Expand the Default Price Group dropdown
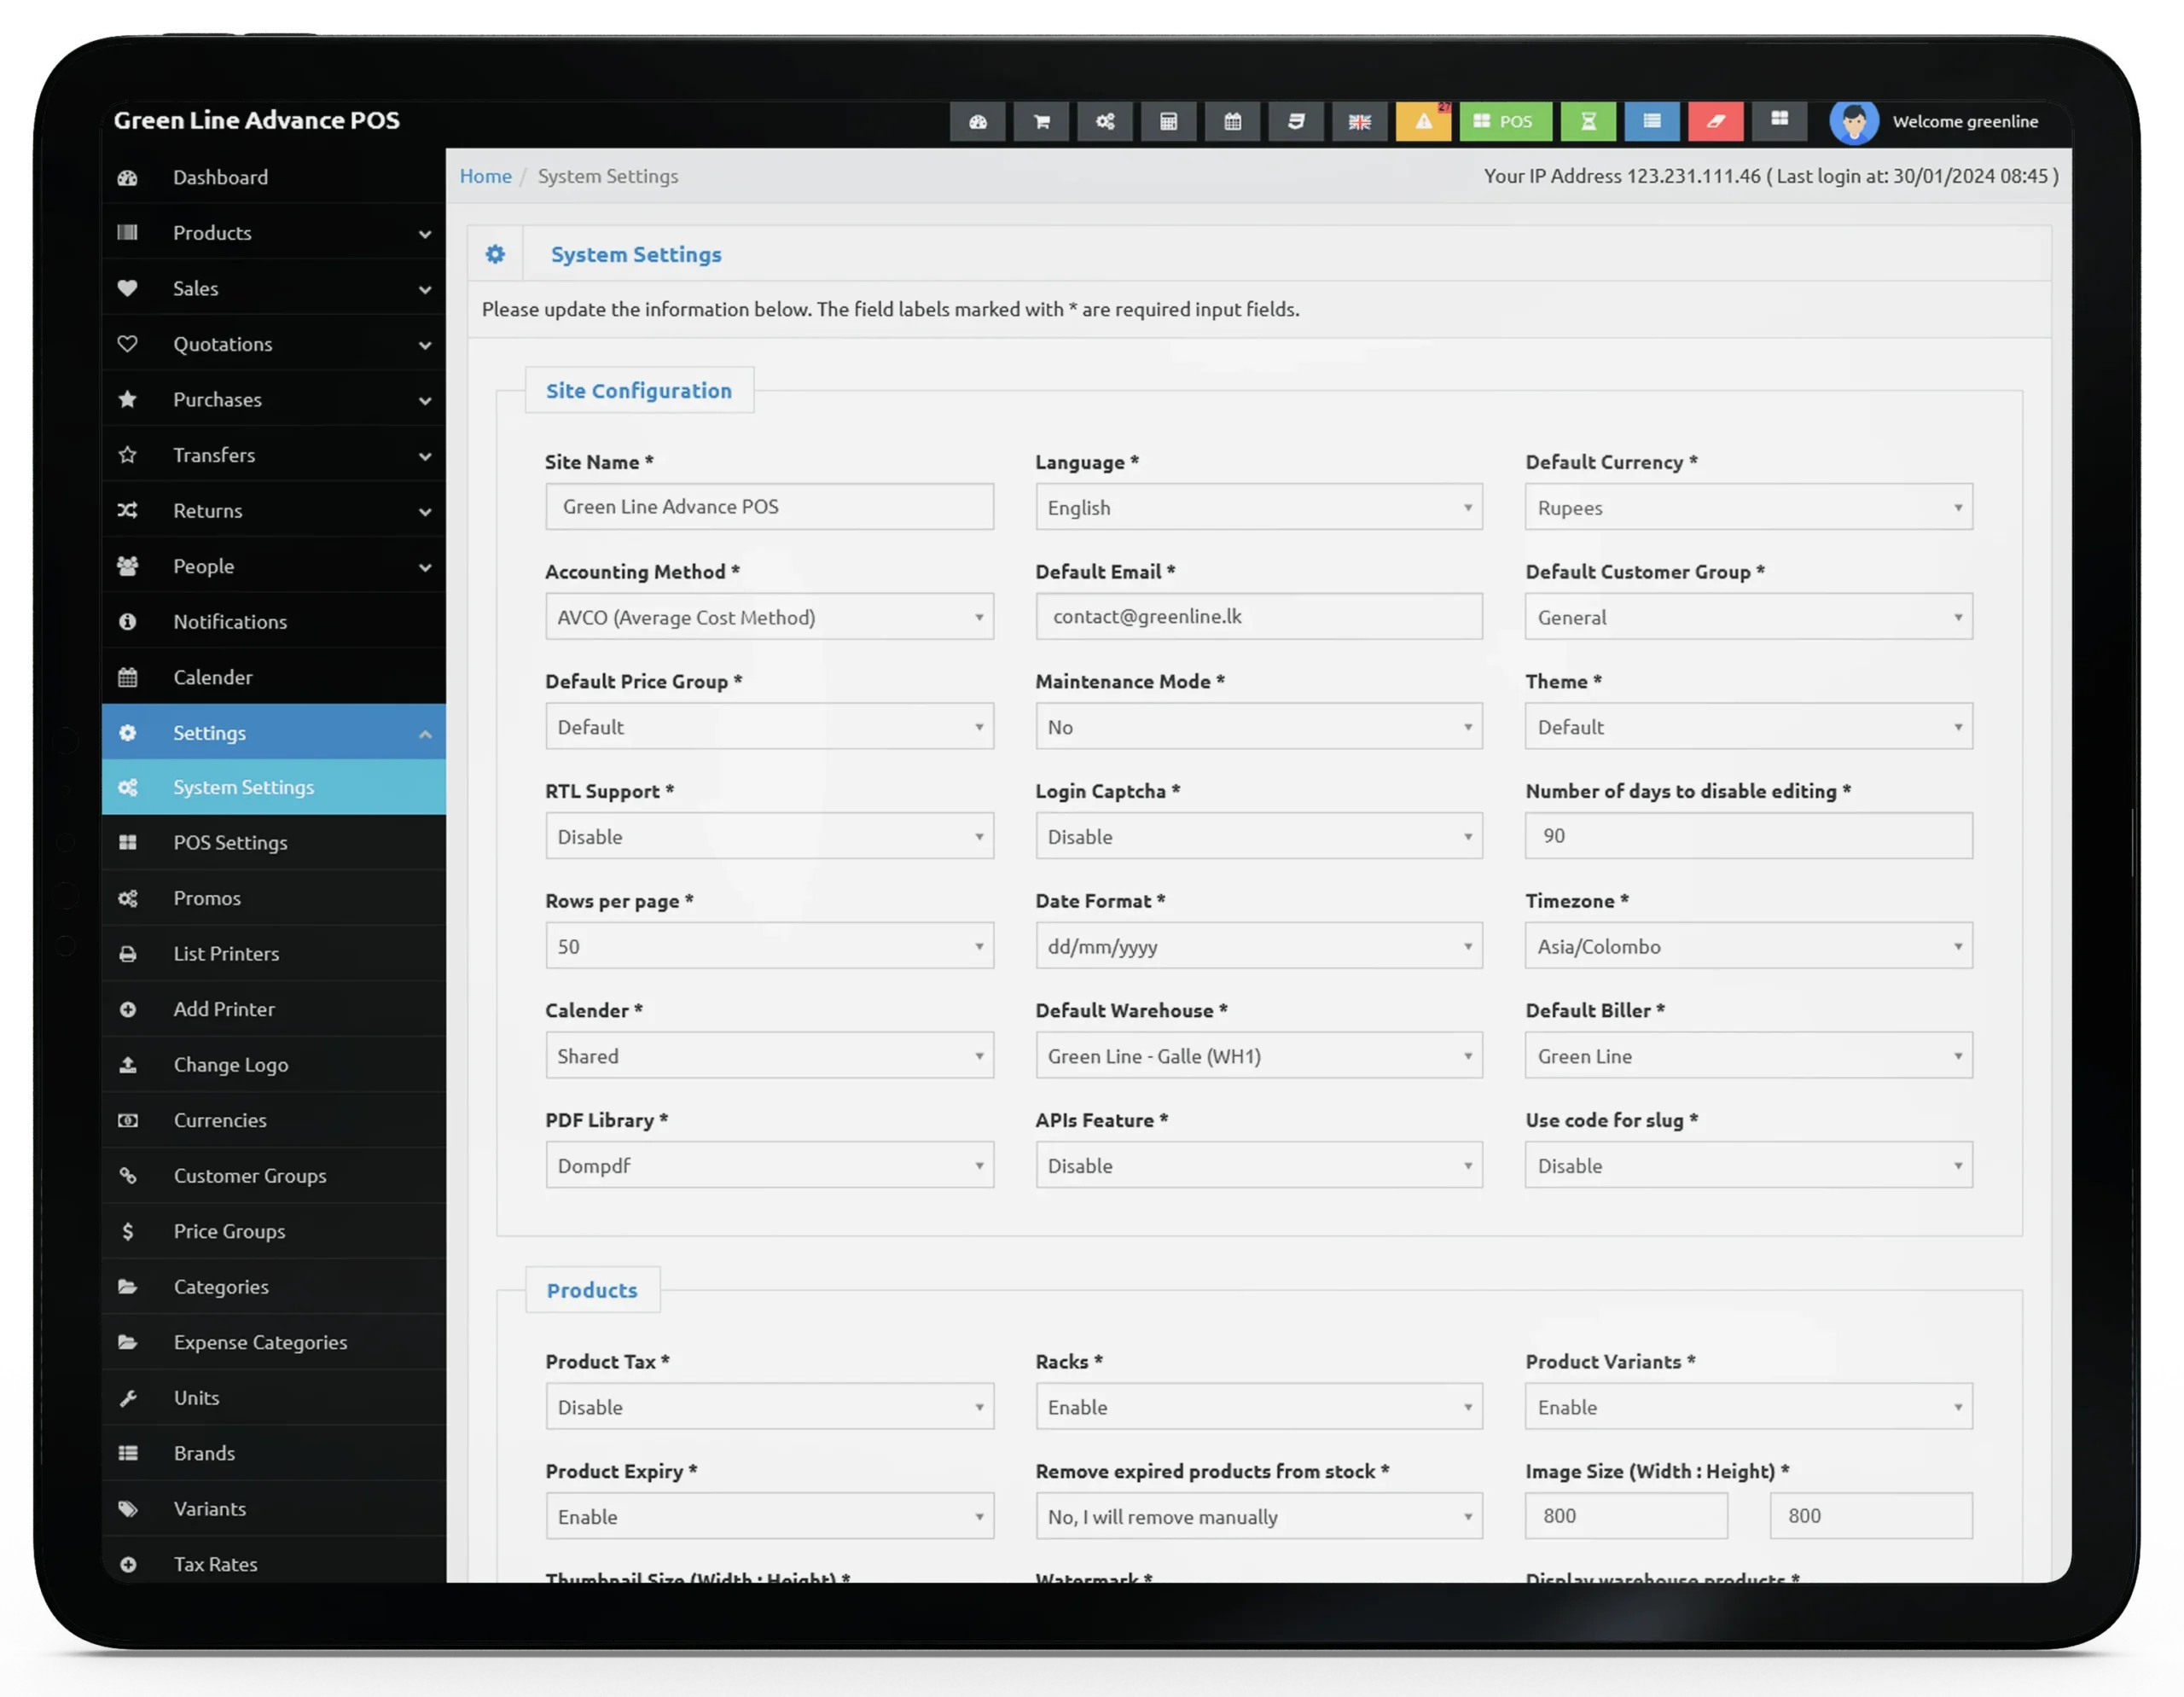 tap(768, 725)
